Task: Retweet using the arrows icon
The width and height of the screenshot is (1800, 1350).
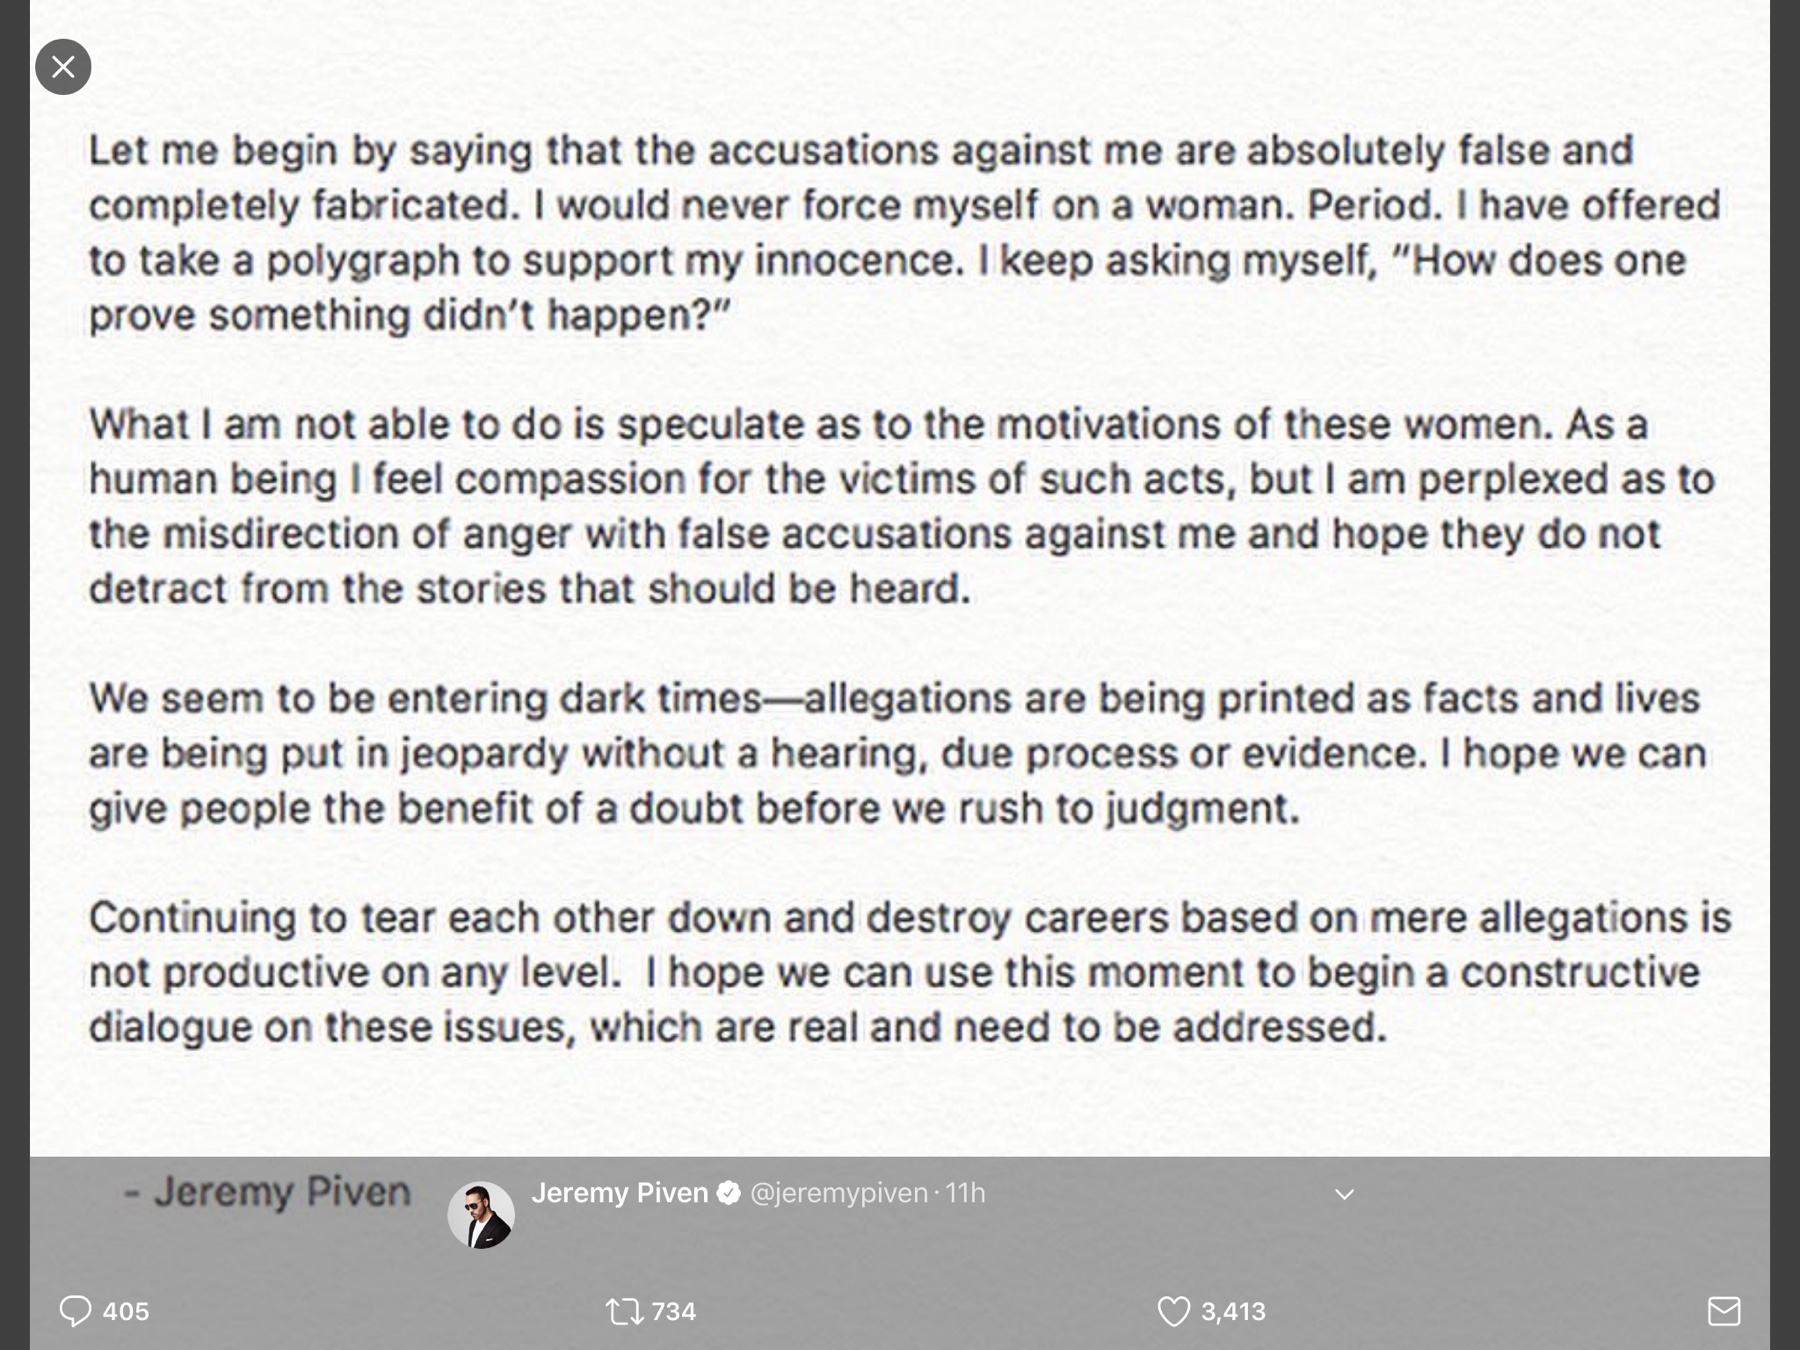Action: [x=625, y=1311]
